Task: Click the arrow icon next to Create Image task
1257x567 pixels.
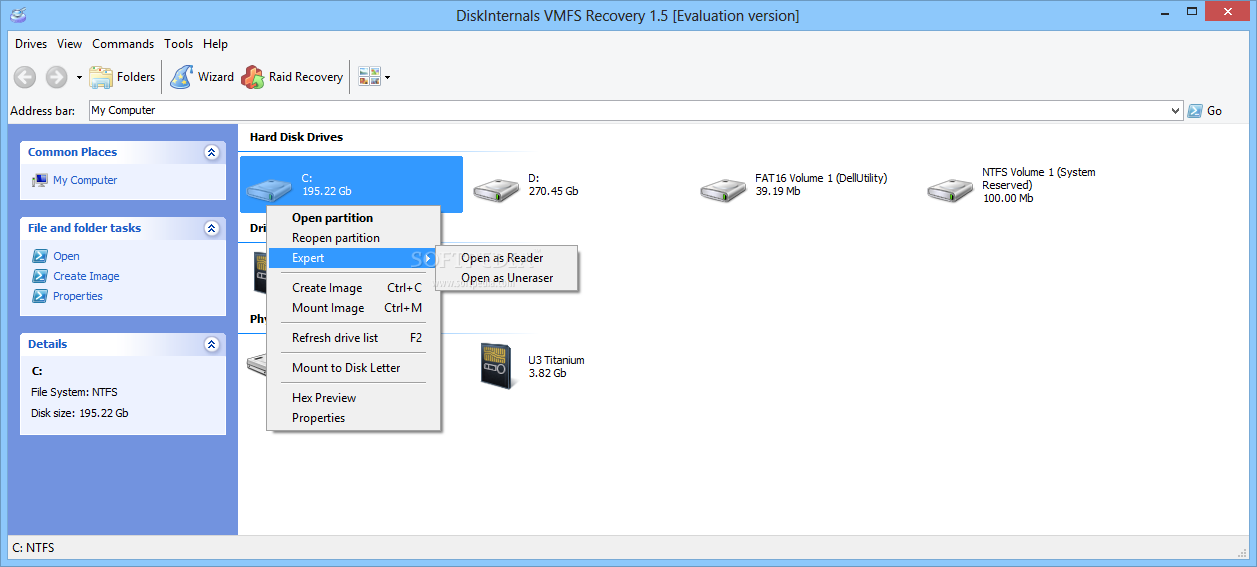Action: 40,276
